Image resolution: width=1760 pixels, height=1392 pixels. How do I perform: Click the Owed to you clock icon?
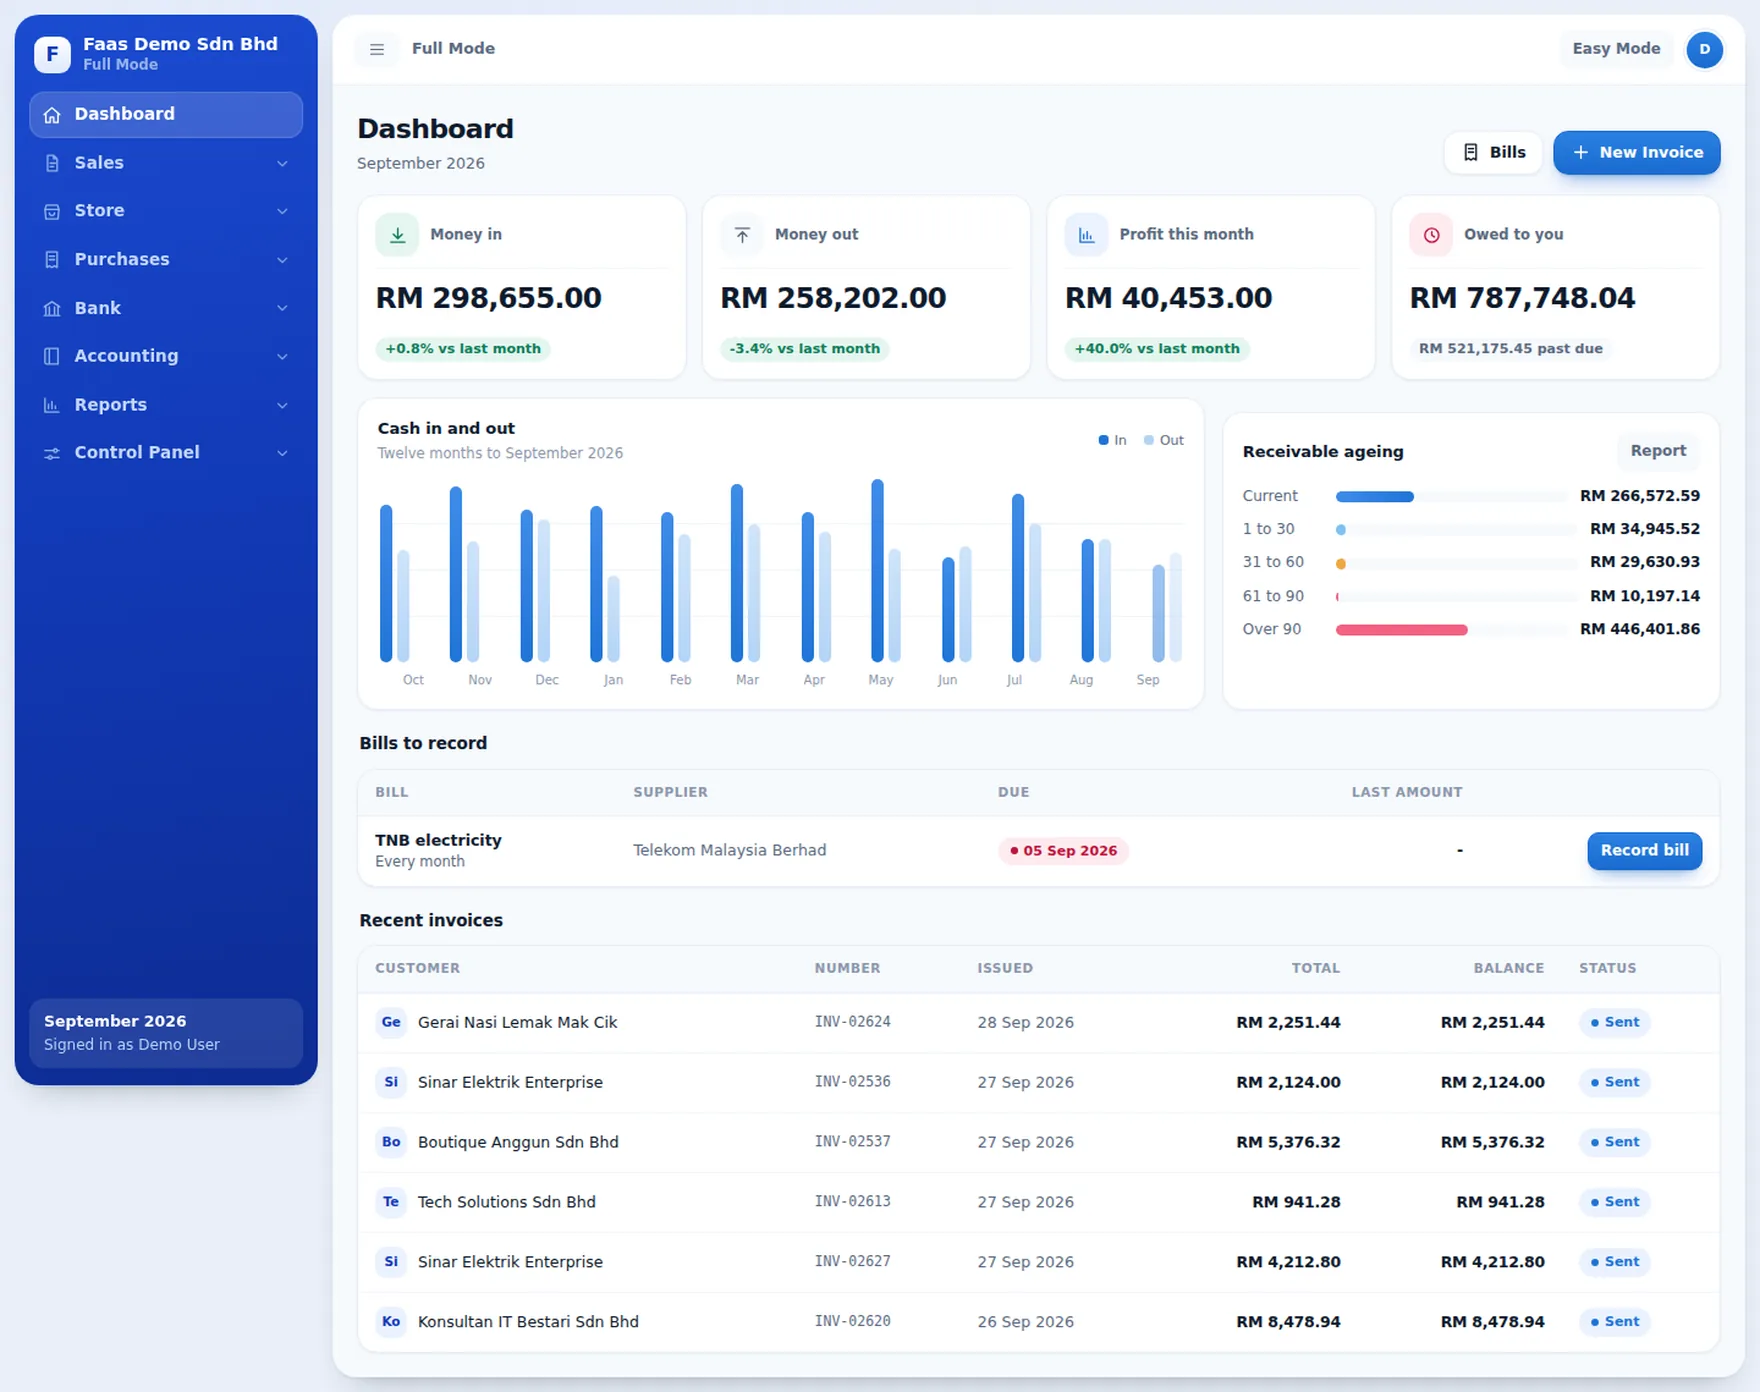(x=1431, y=235)
